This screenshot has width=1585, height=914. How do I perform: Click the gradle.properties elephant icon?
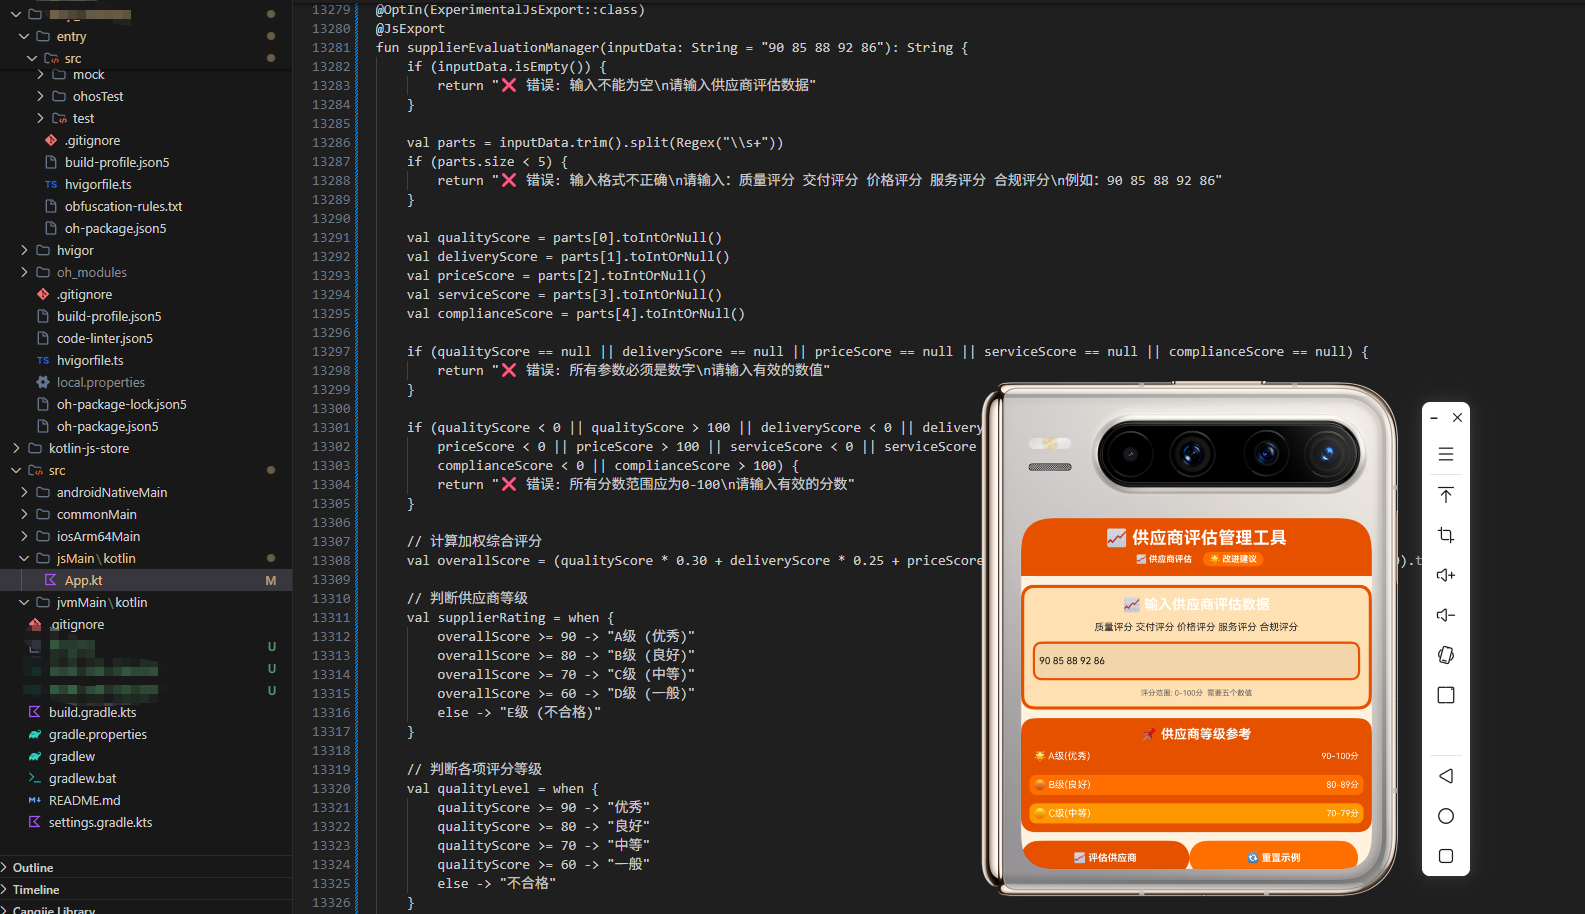click(35, 734)
